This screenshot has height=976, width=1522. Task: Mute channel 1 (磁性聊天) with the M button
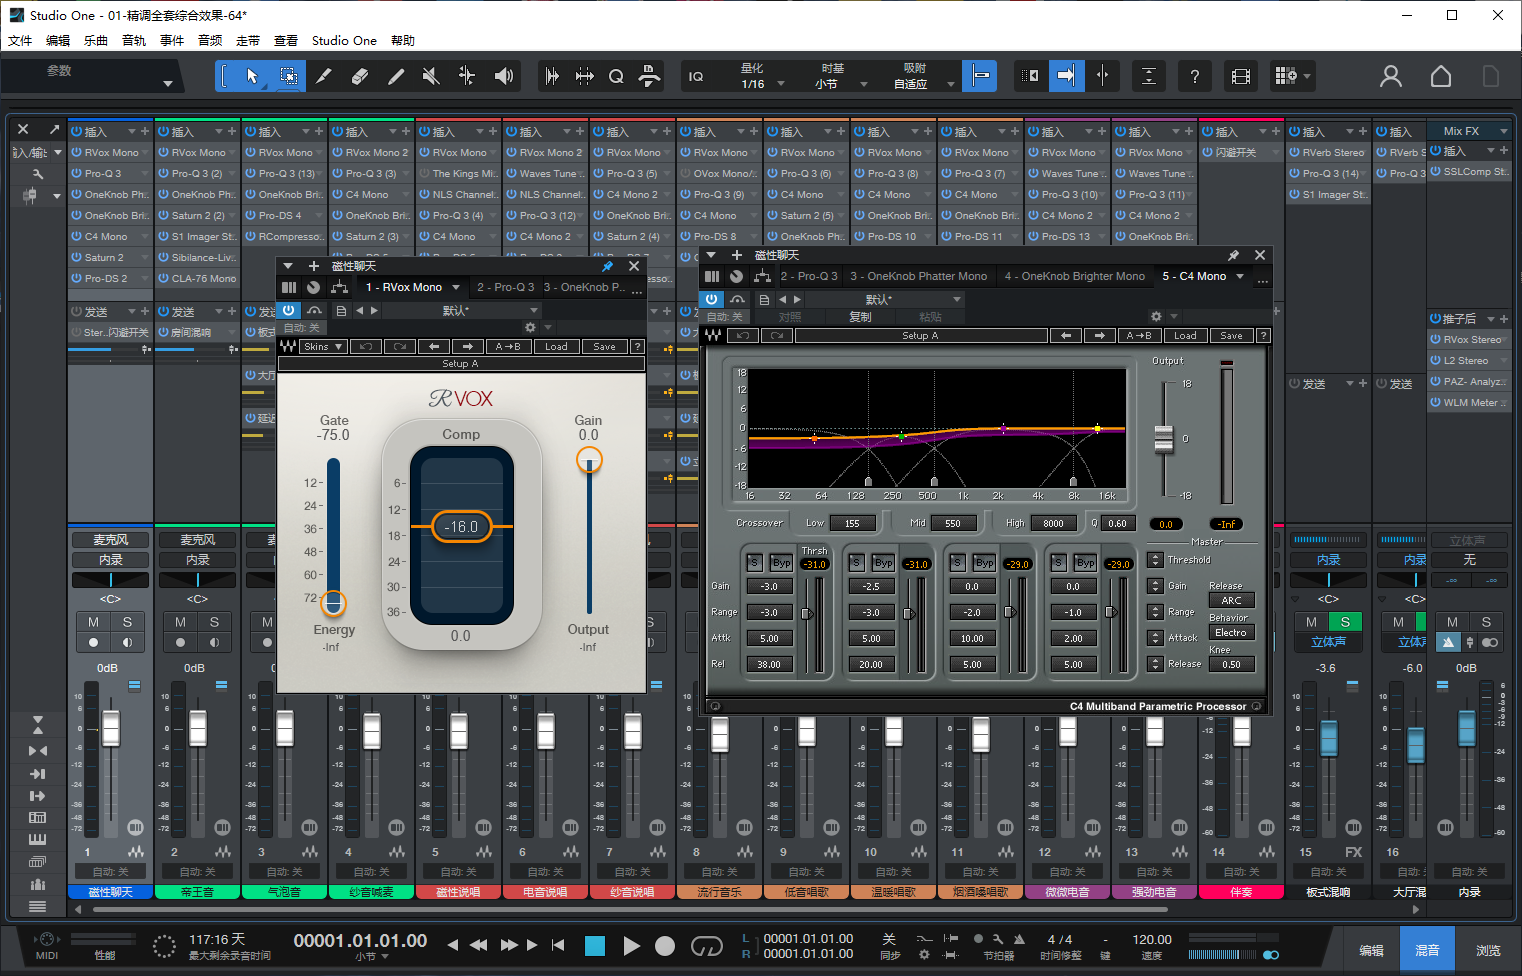93,622
